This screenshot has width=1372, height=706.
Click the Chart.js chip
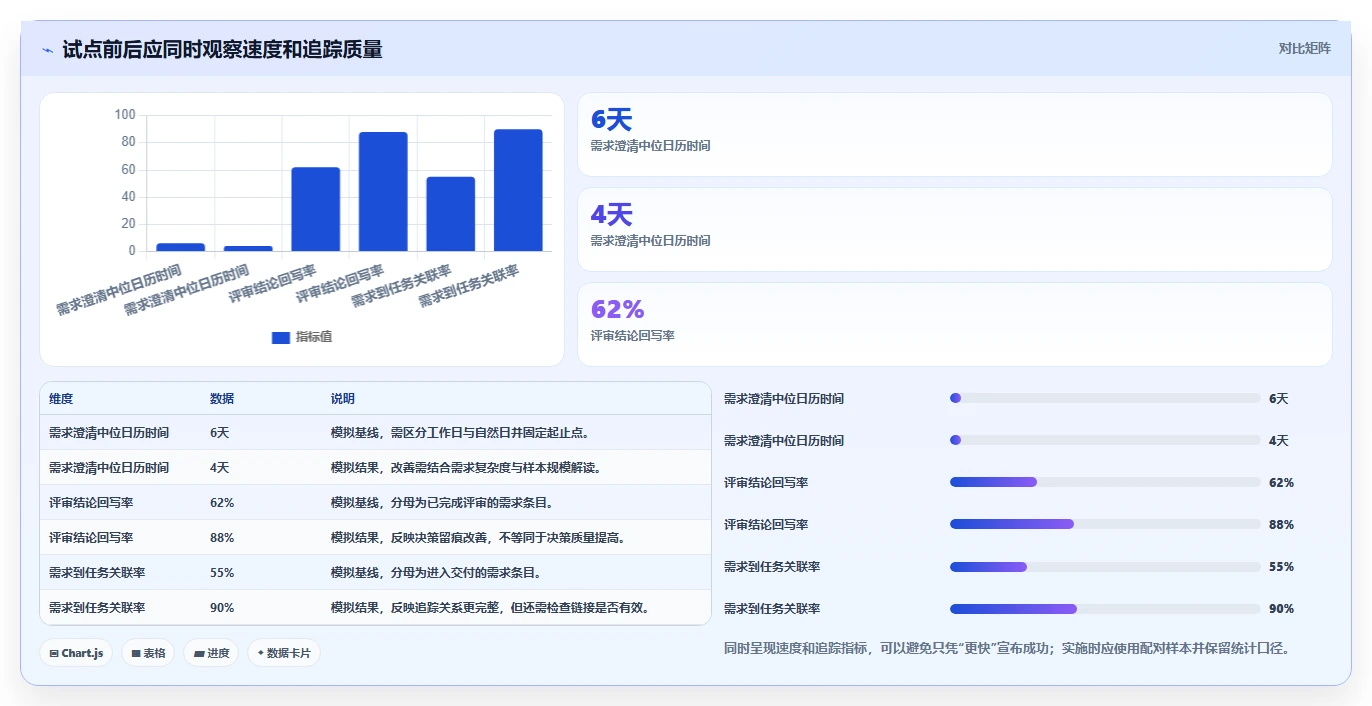click(x=77, y=653)
